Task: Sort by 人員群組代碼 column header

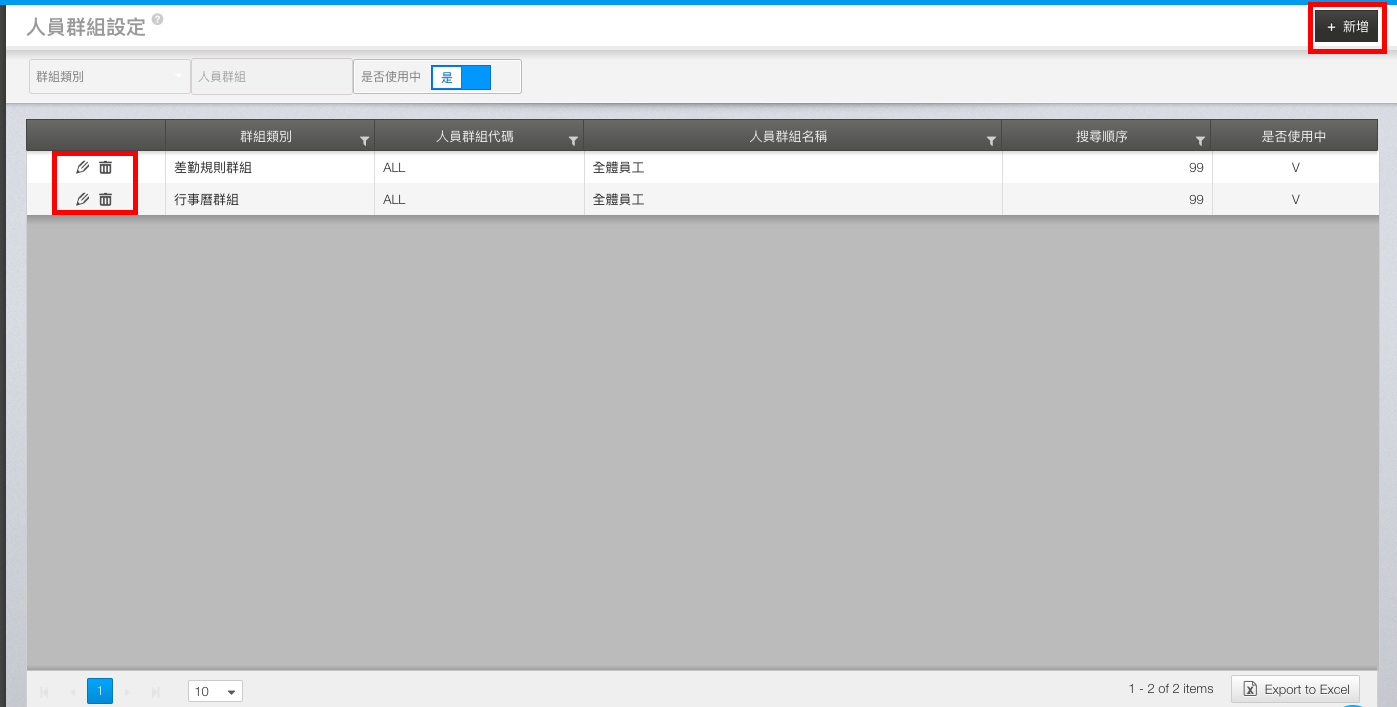Action: pyautogui.click(x=475, y=136)
